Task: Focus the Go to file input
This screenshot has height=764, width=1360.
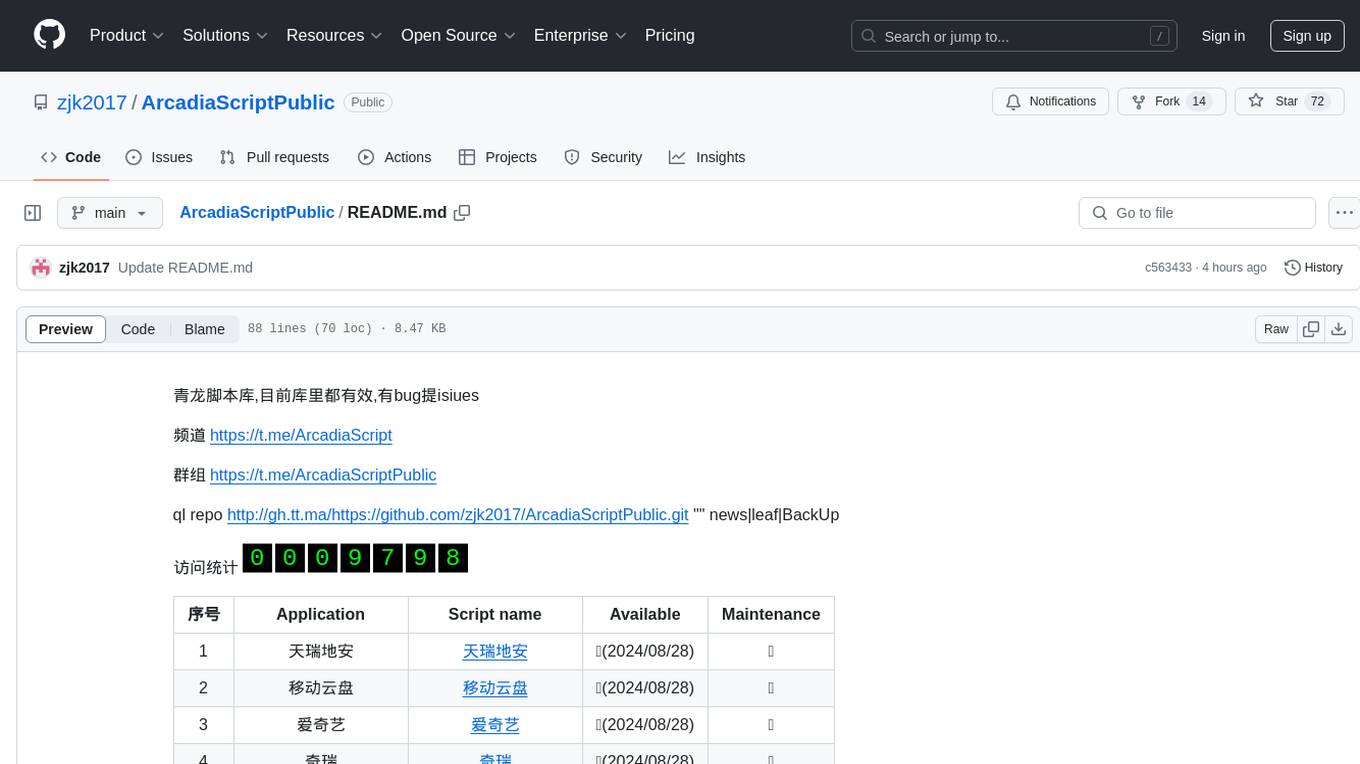Action: tap(1197, 213)
